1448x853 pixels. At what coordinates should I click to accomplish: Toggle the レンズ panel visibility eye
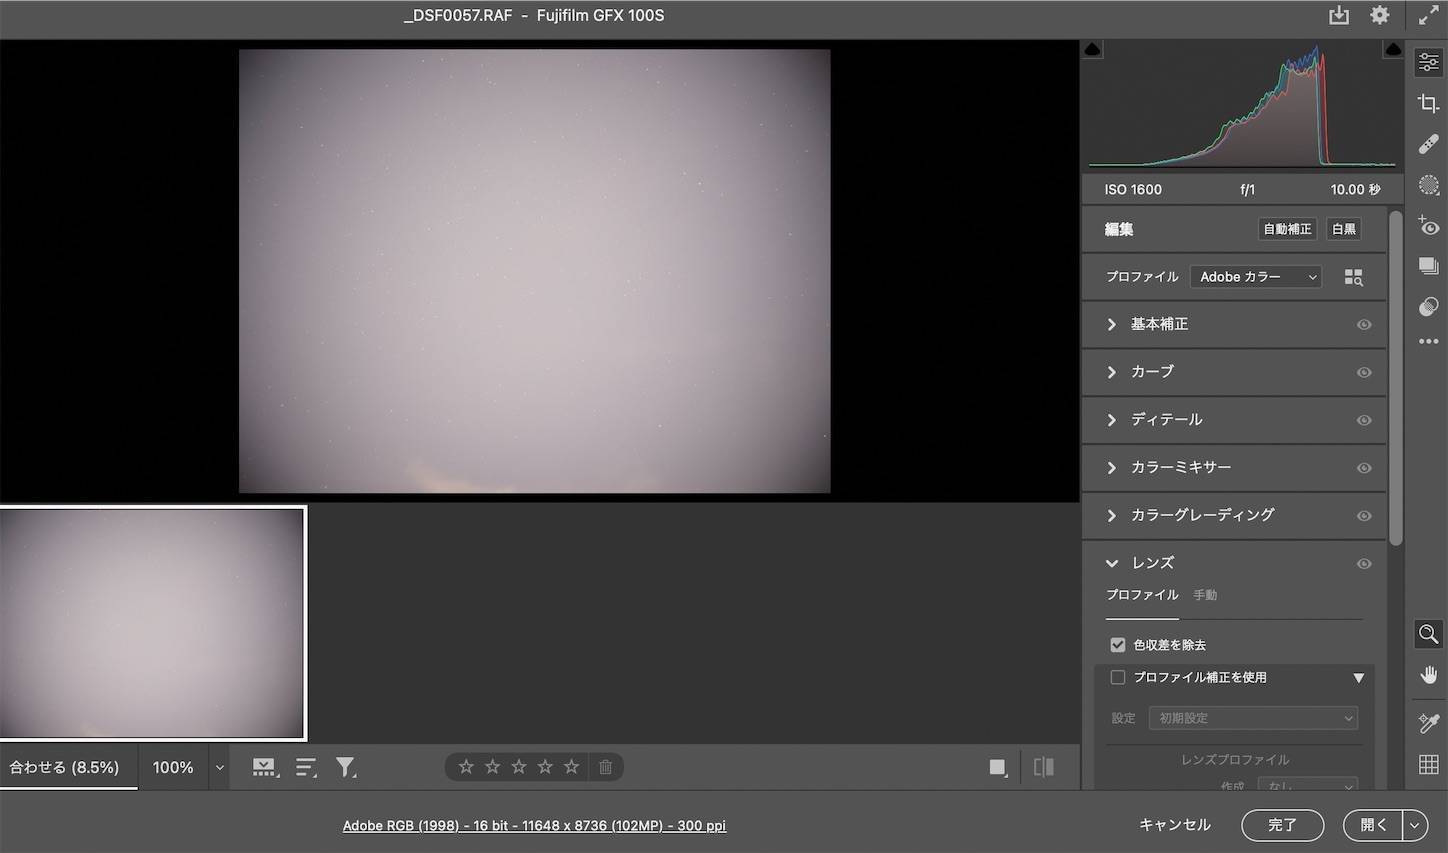pyautogui.click(x=1364, y=563)
